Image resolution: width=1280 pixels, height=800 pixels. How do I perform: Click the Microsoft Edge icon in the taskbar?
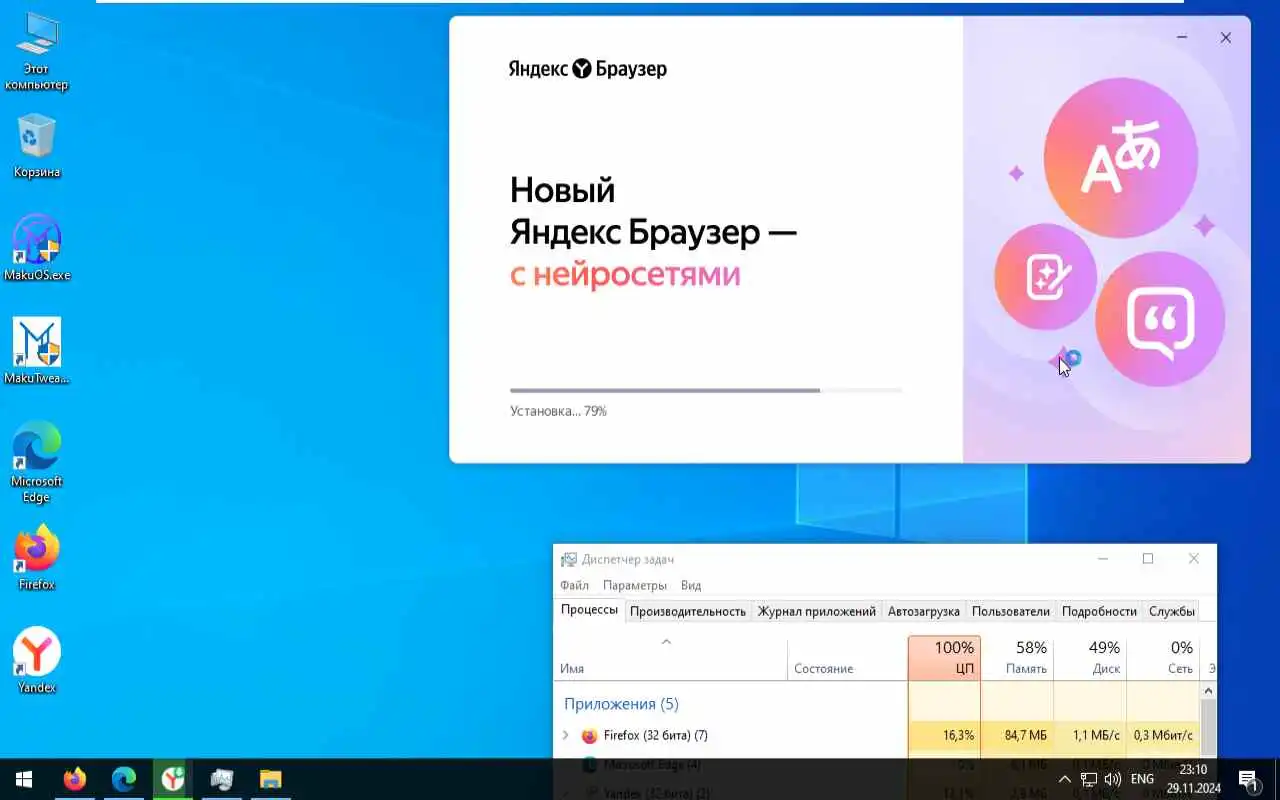pos(124,779)
